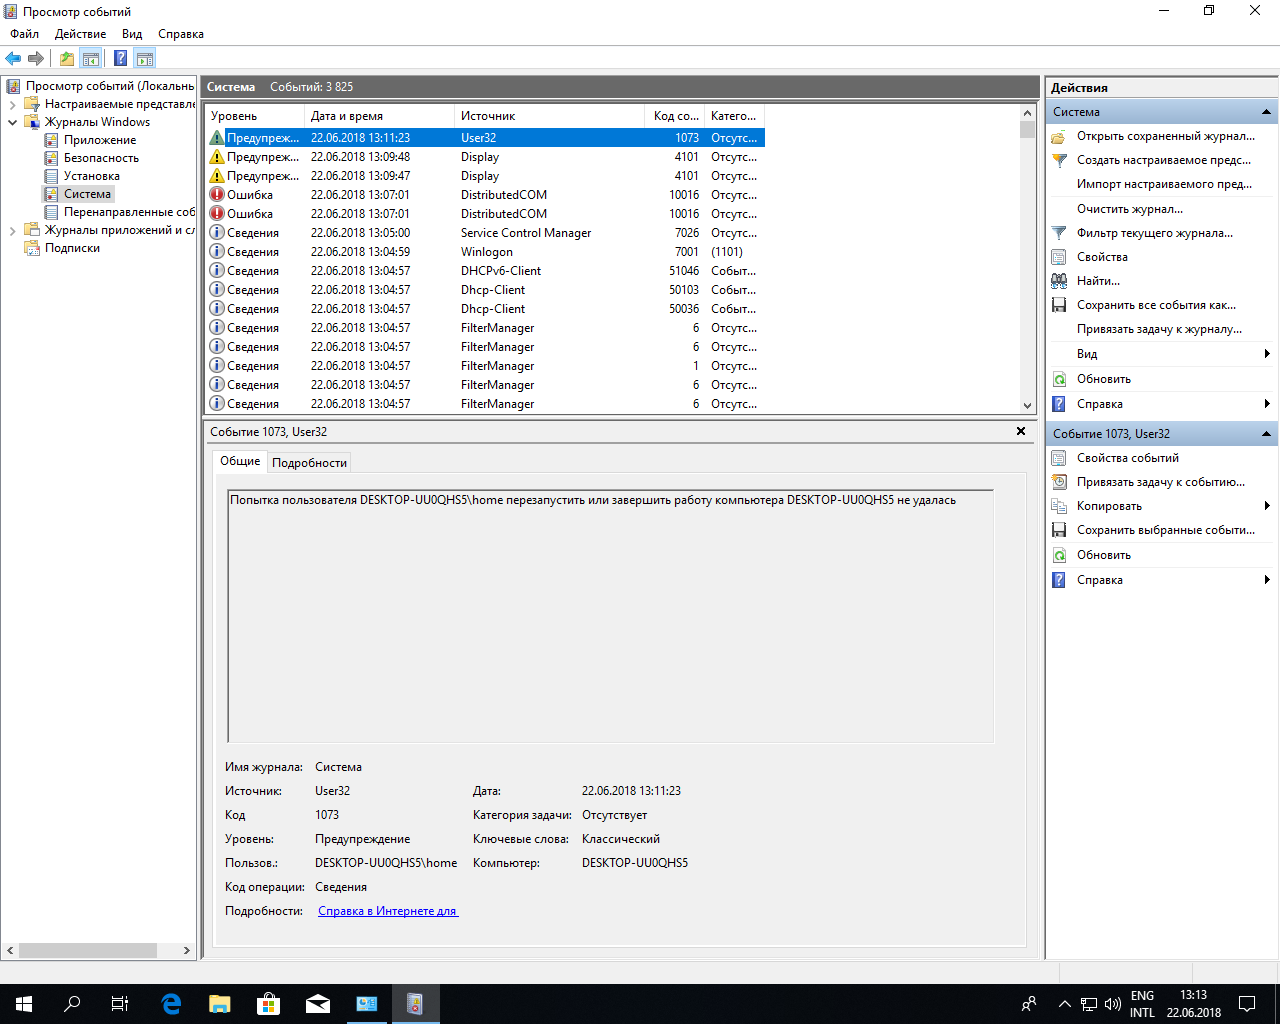1280x1024 pixels.
Task: Open the Справка в Интернете link
Action: pos(388,911)
